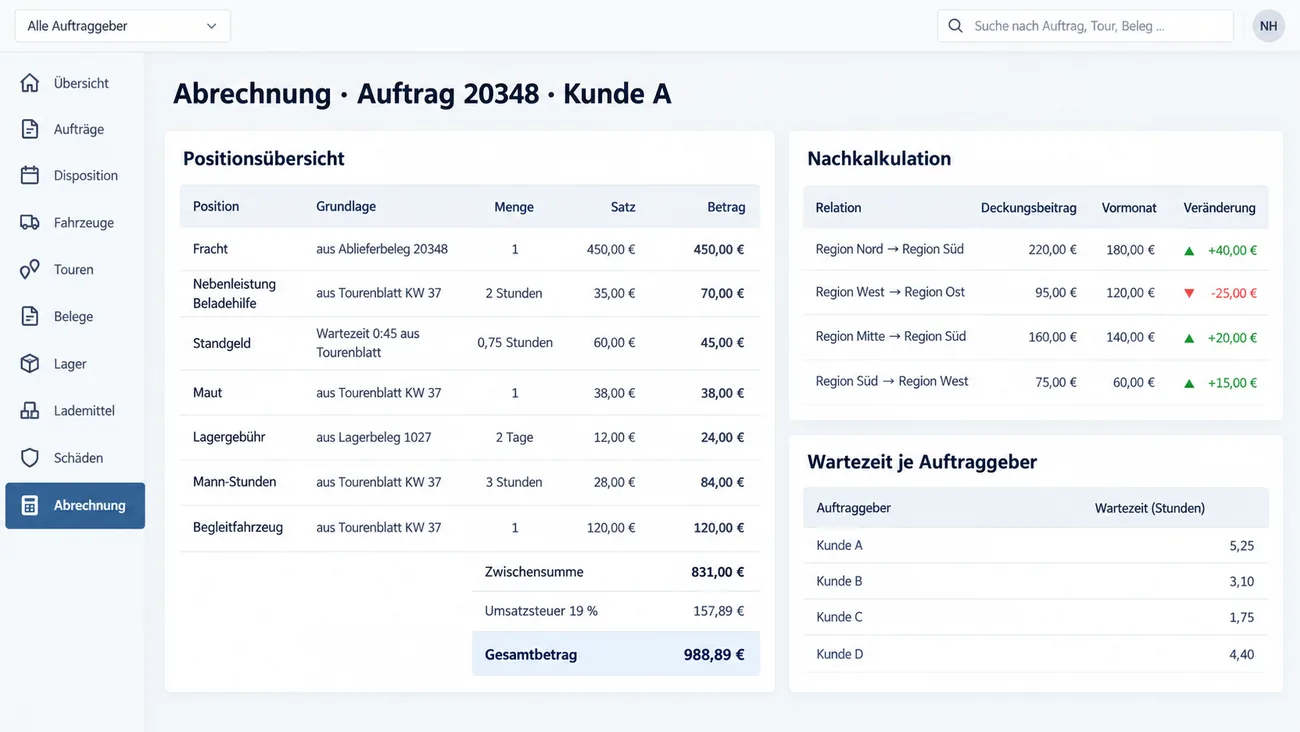Click the Wartezeit (Stunden) column header

[1150, 508]
